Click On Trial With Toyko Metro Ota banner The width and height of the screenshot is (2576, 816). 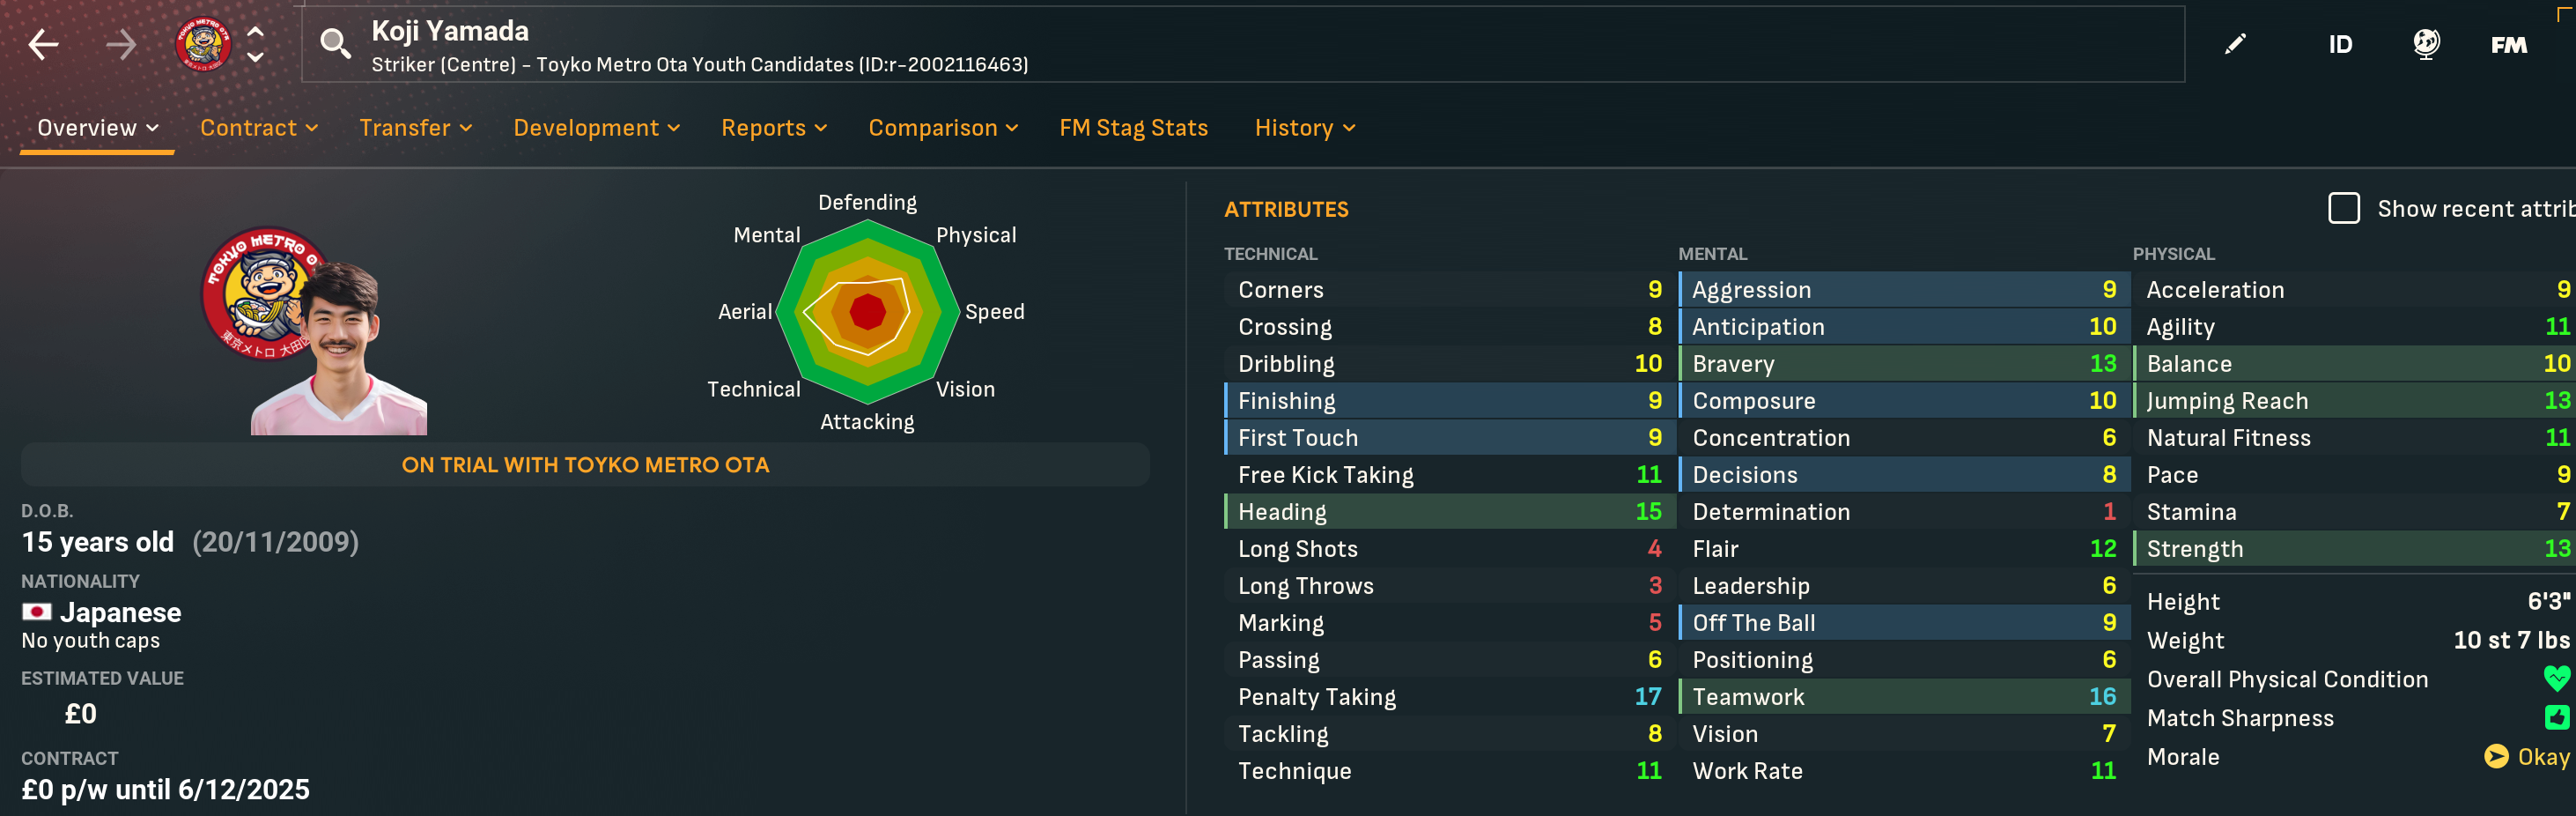[585, 465]
